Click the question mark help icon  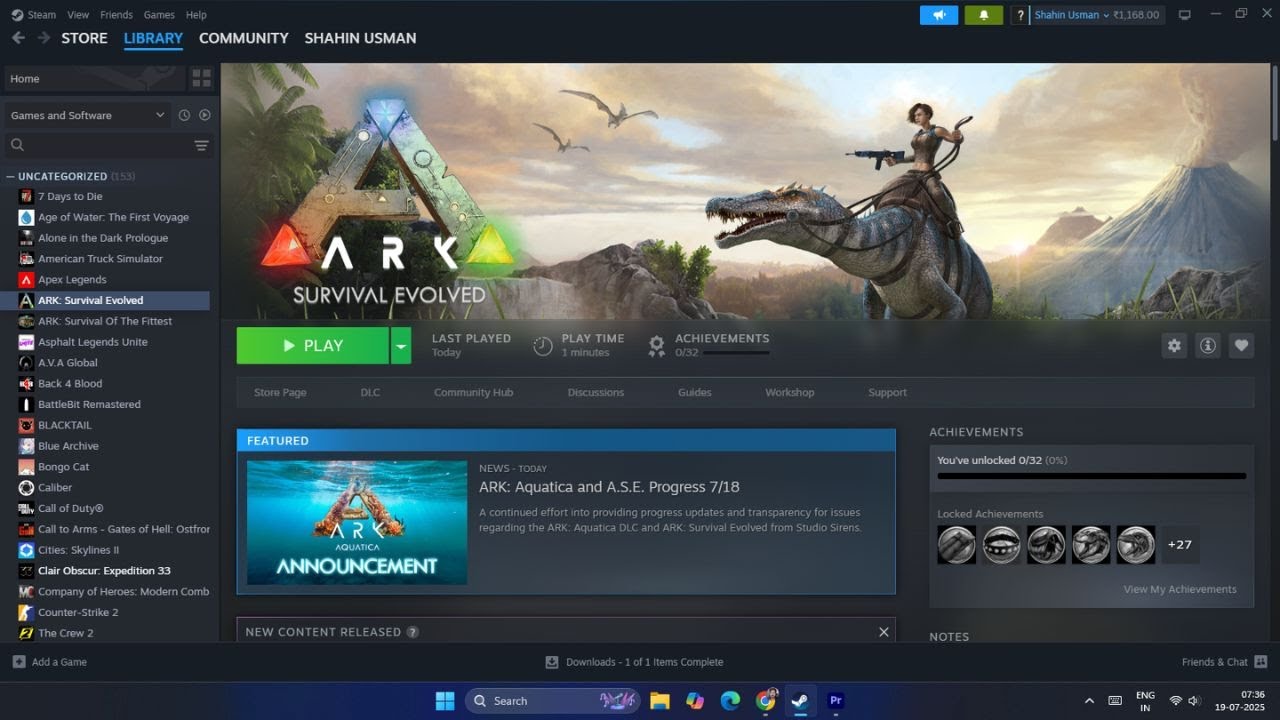point(1020,15)
